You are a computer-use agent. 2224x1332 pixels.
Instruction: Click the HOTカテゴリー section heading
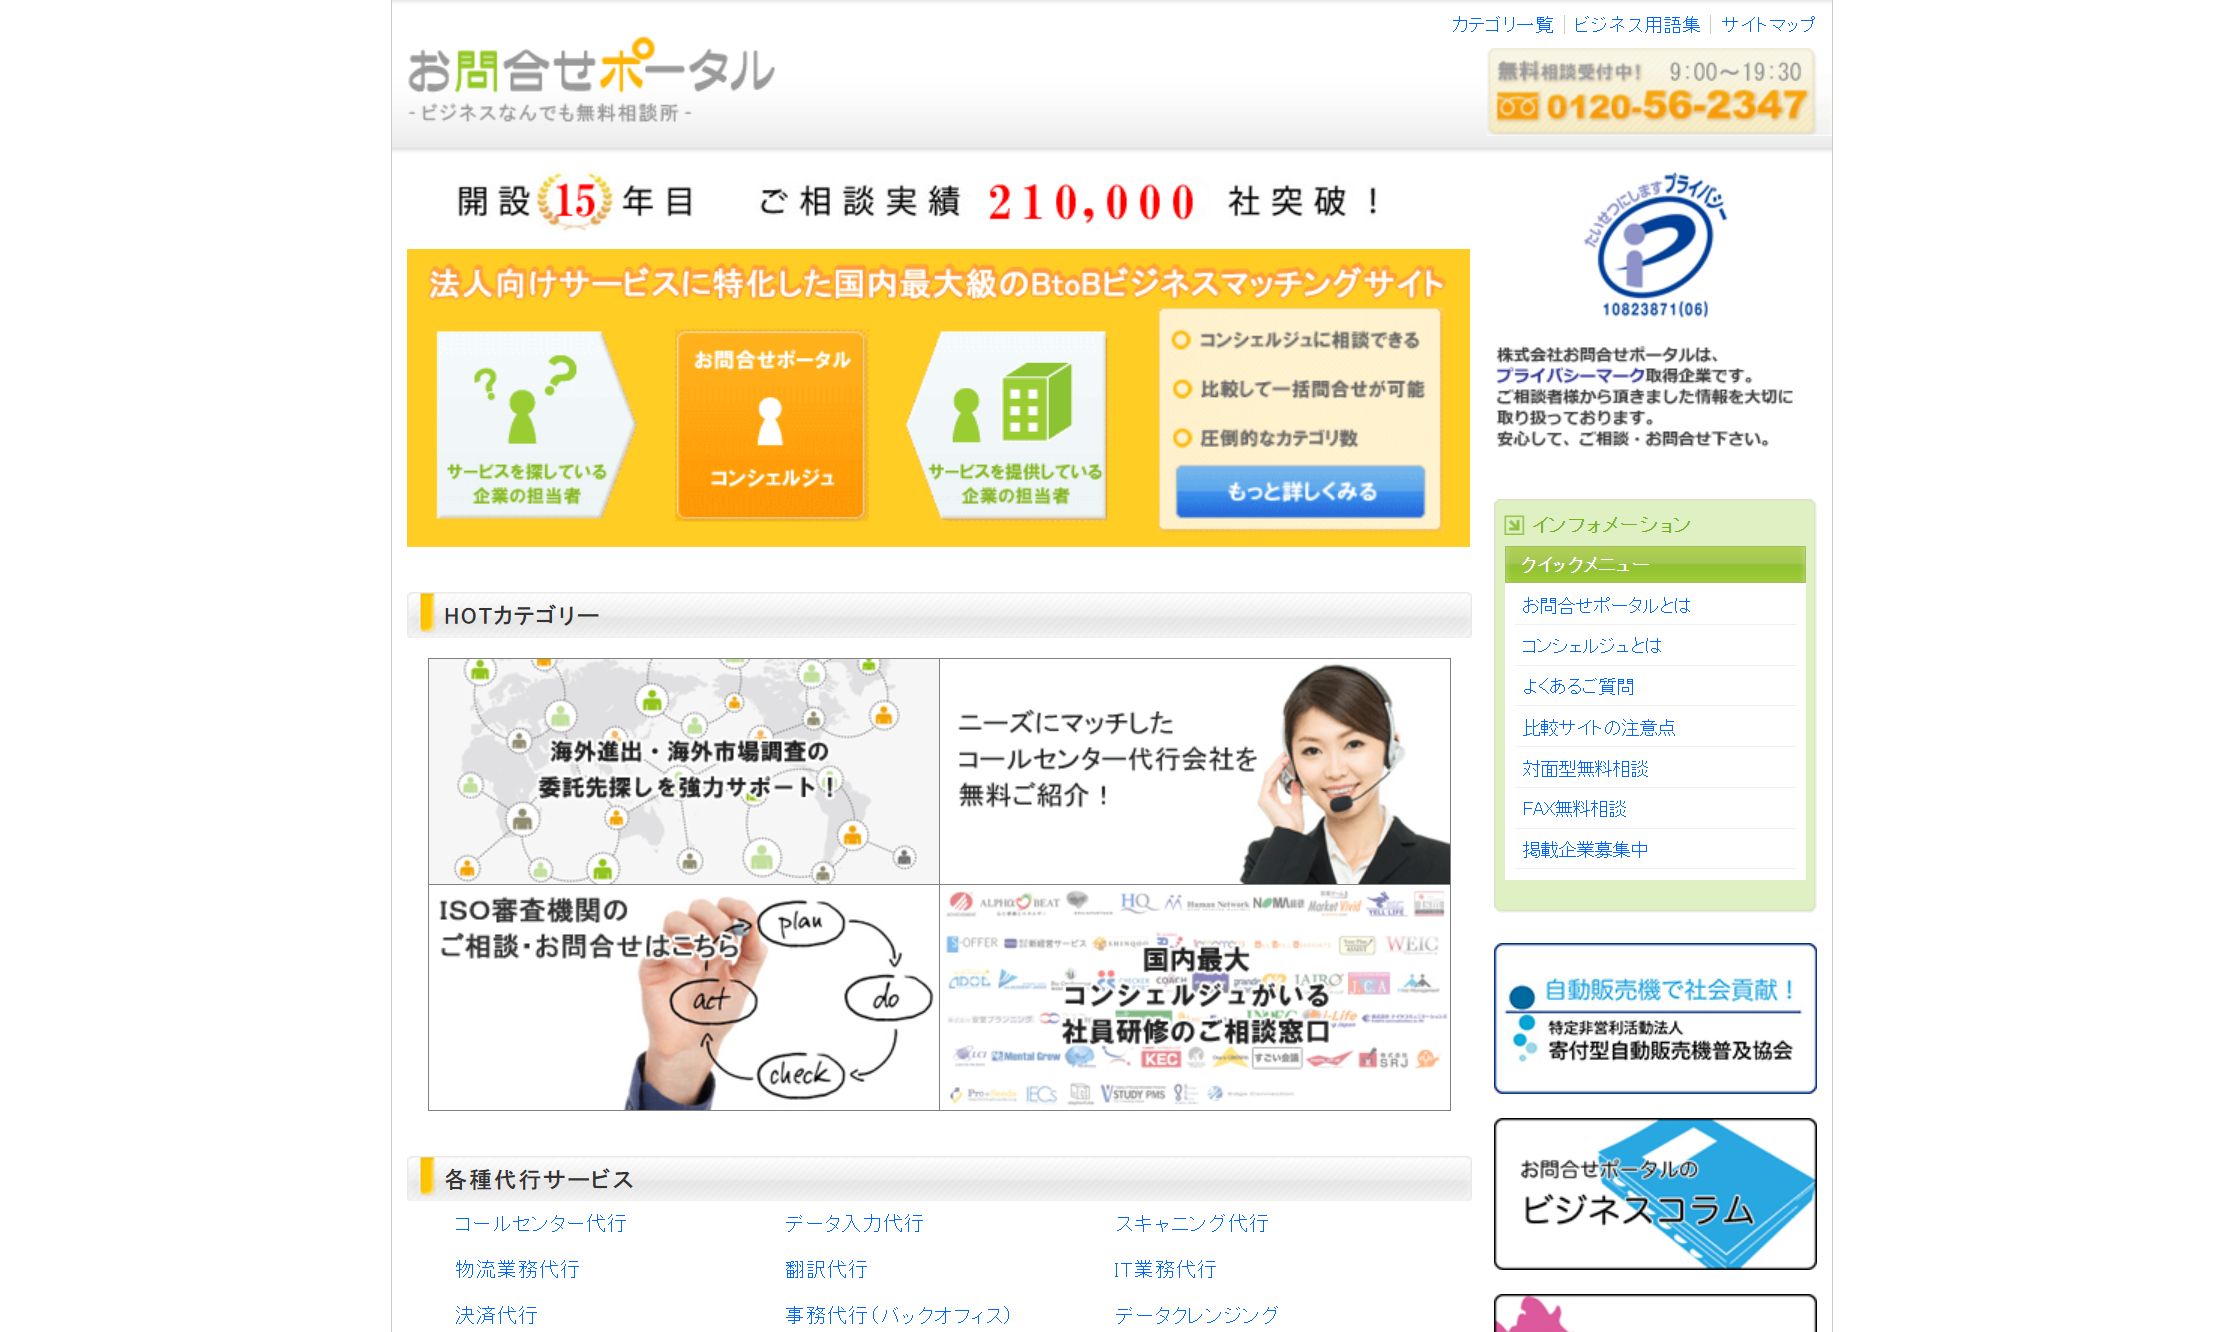(x=521, y=616)
